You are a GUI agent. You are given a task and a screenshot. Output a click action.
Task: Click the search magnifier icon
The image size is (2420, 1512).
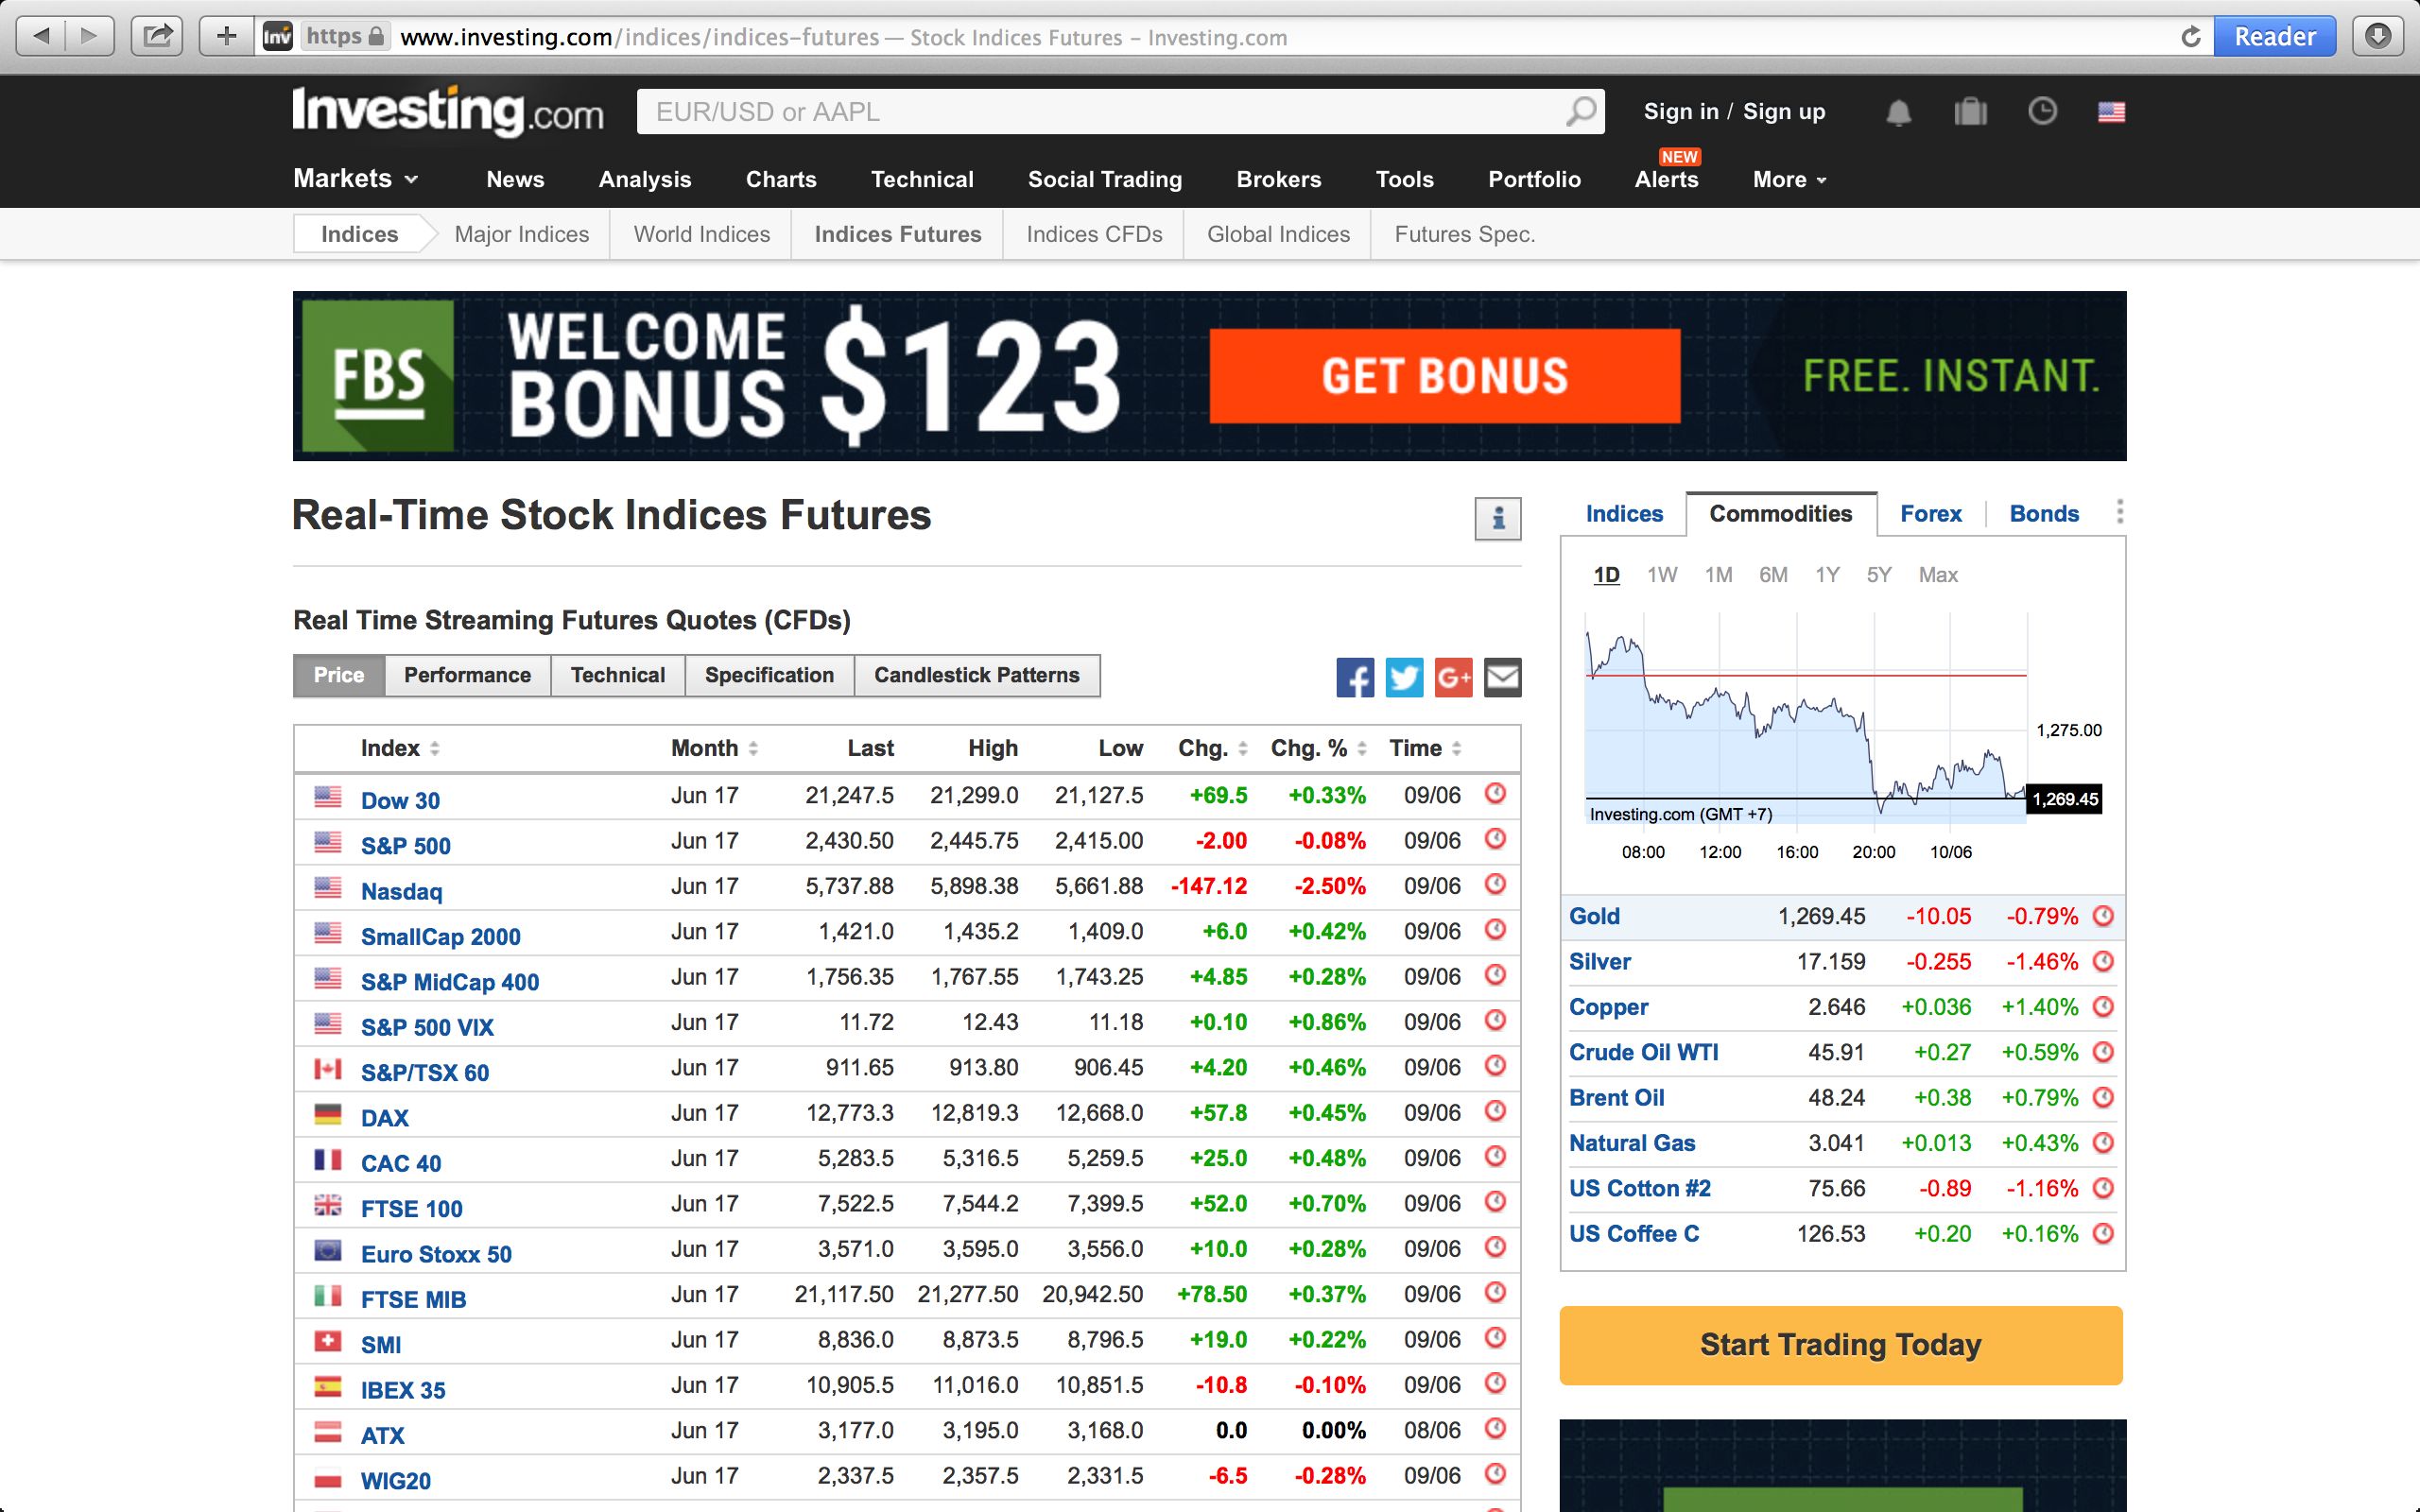point(1580,111)
